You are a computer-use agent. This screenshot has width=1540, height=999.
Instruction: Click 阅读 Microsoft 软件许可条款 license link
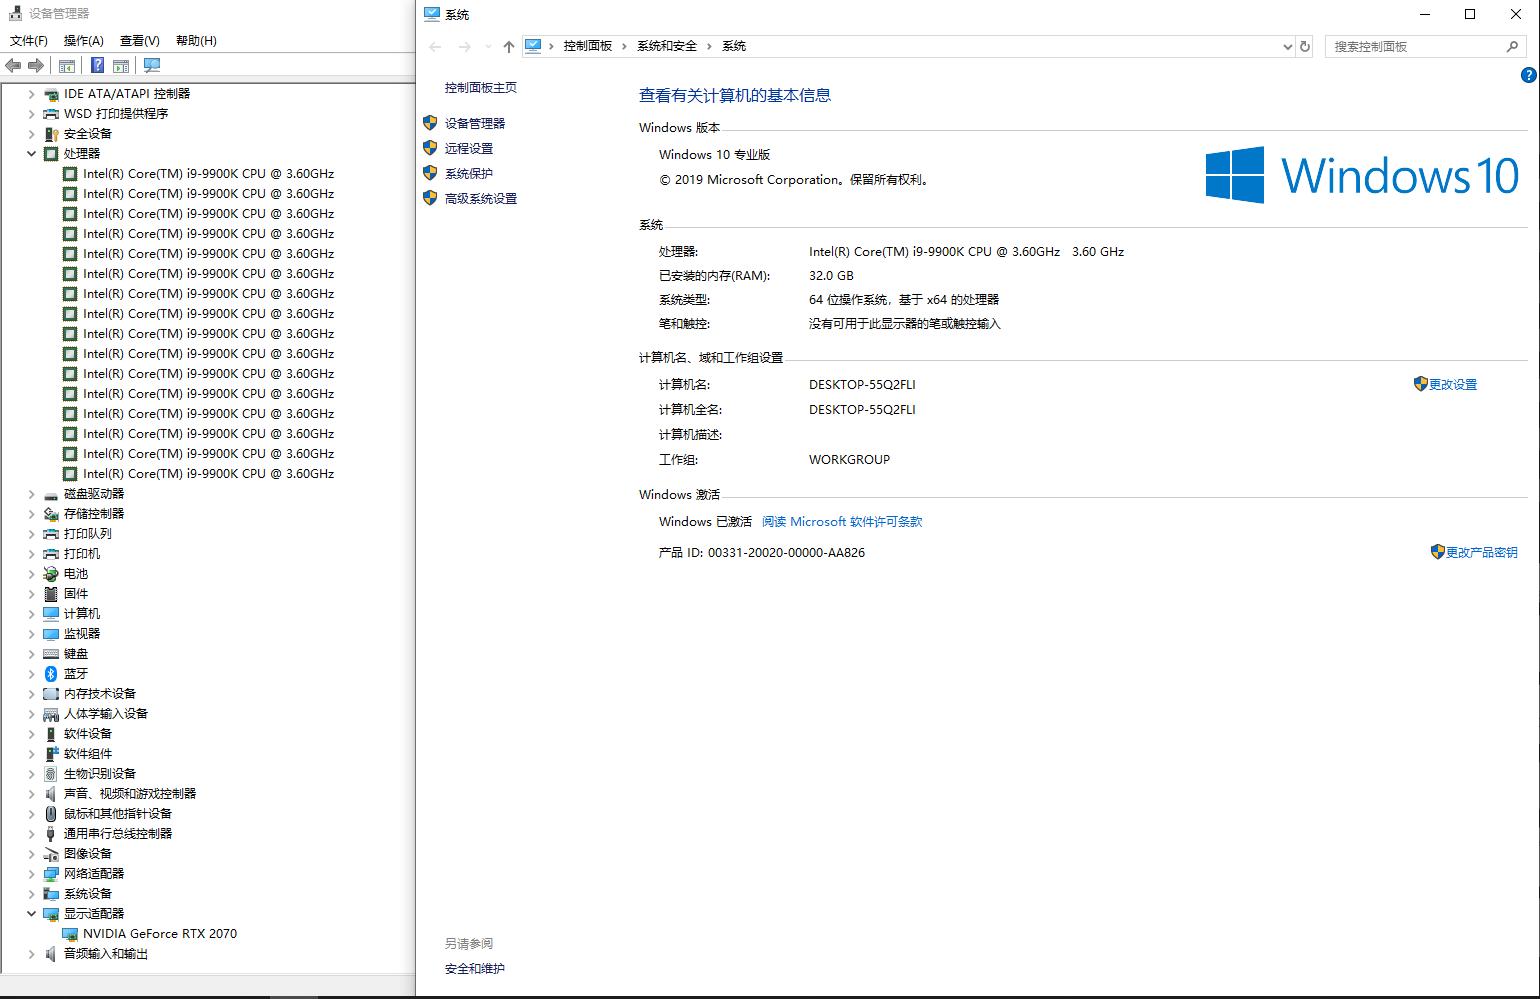(x=841, y=521)
